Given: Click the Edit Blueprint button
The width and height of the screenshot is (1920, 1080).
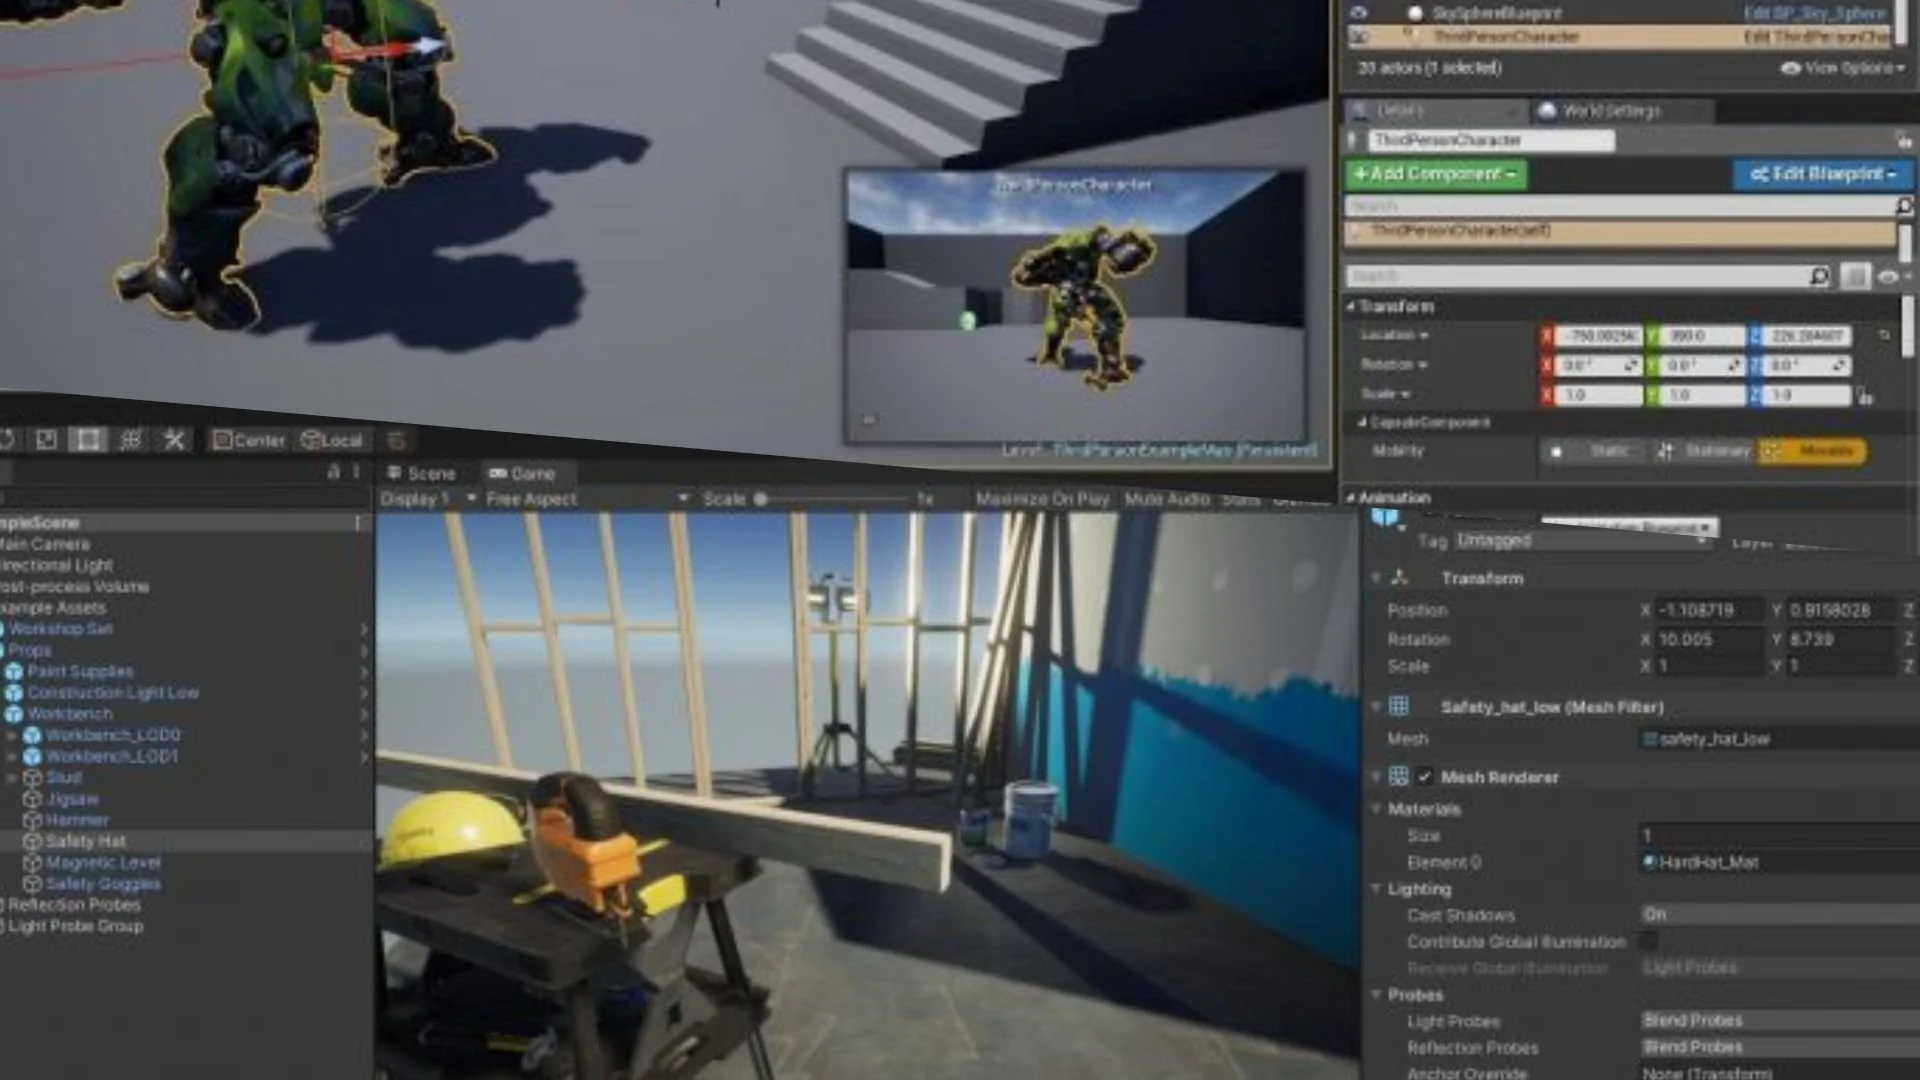Looking at the screenshot, I should [1822, 174].
